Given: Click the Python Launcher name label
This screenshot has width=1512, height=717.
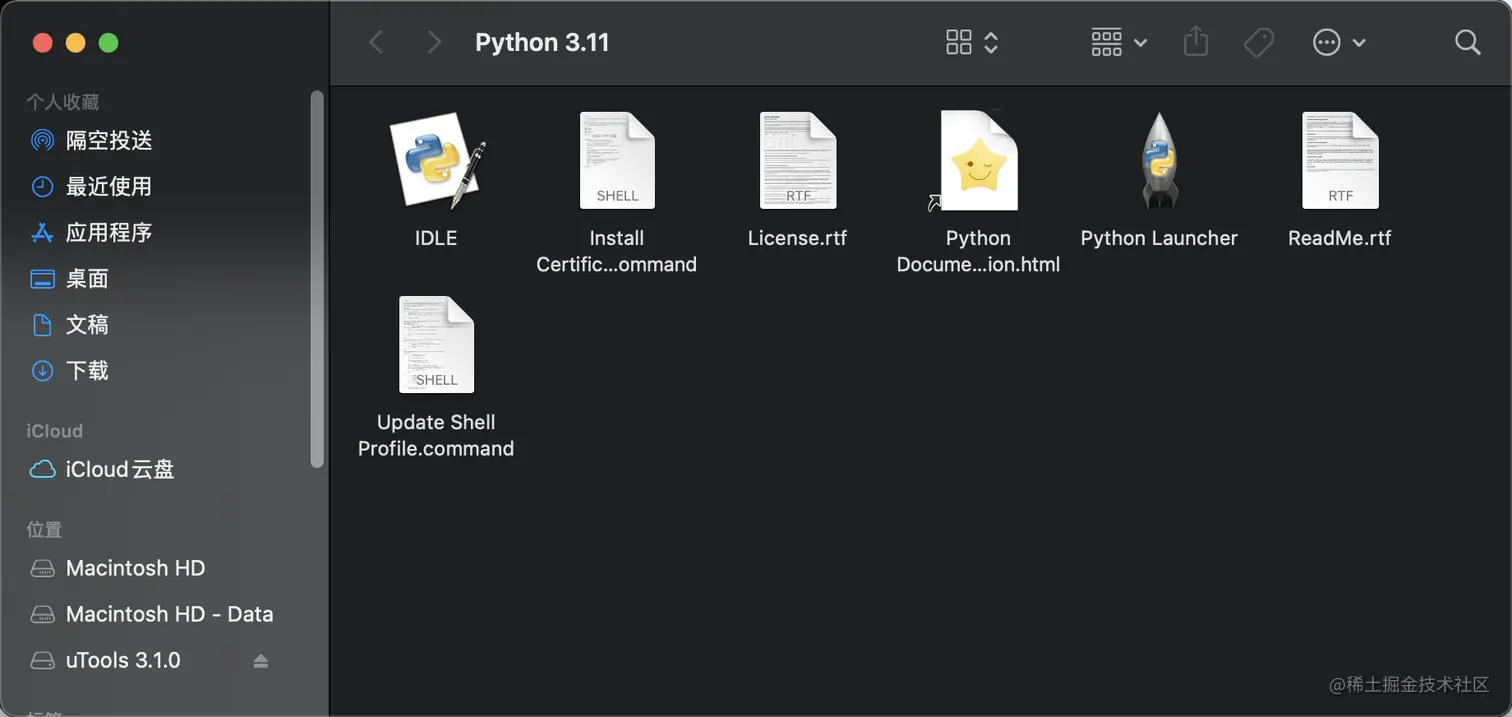Looking at the screenshot, I should click(x=1159, y=238).
